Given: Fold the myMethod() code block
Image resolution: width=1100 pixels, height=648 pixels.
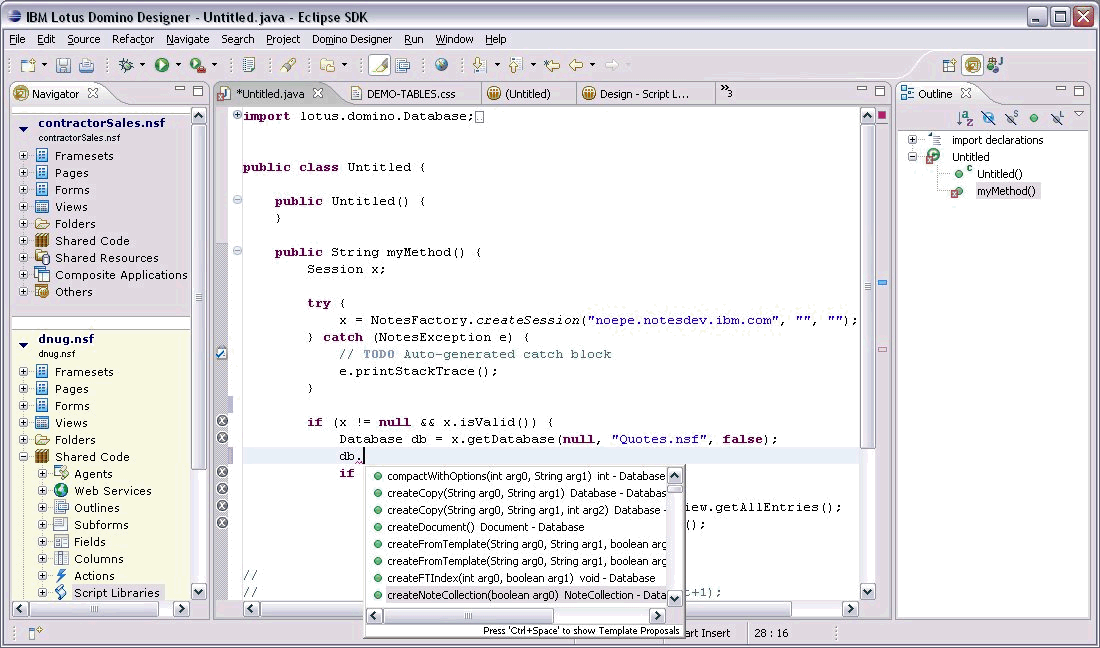Looking at the screenshot, I should [x=237, y=250].
